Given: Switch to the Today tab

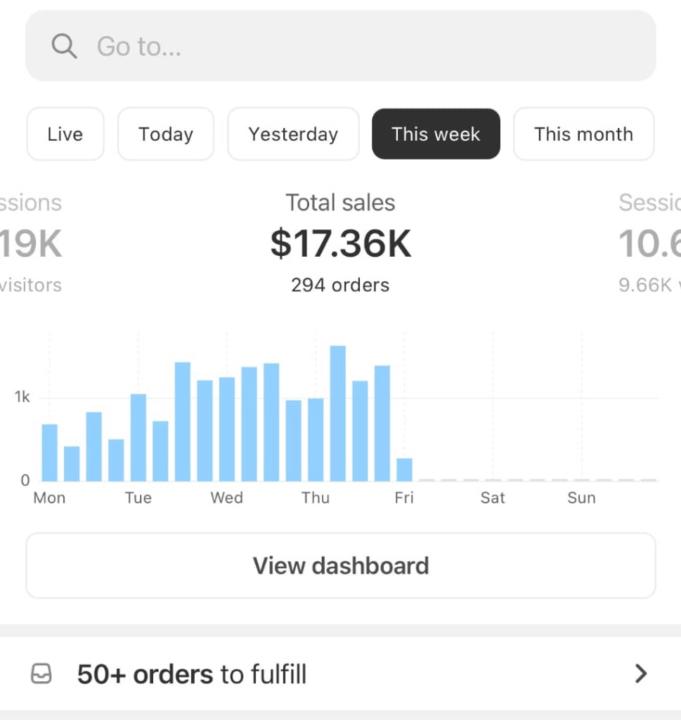Looking at the screenshot, I should click(x=166, y=134).
